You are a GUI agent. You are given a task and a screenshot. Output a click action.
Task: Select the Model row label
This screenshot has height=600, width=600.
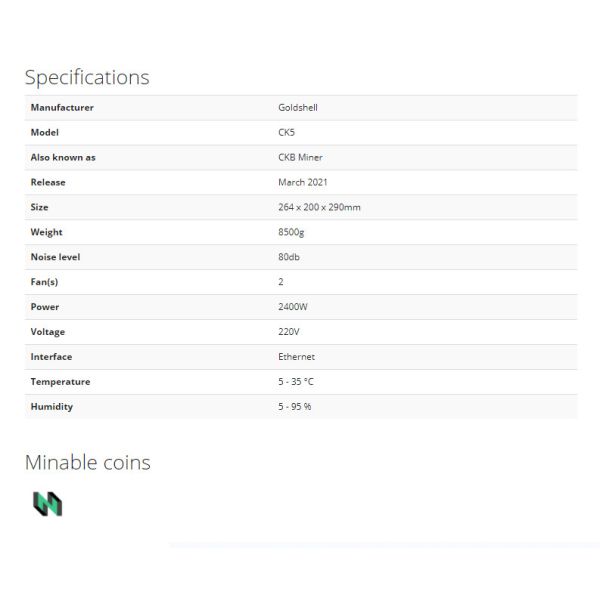coord(45,132)
